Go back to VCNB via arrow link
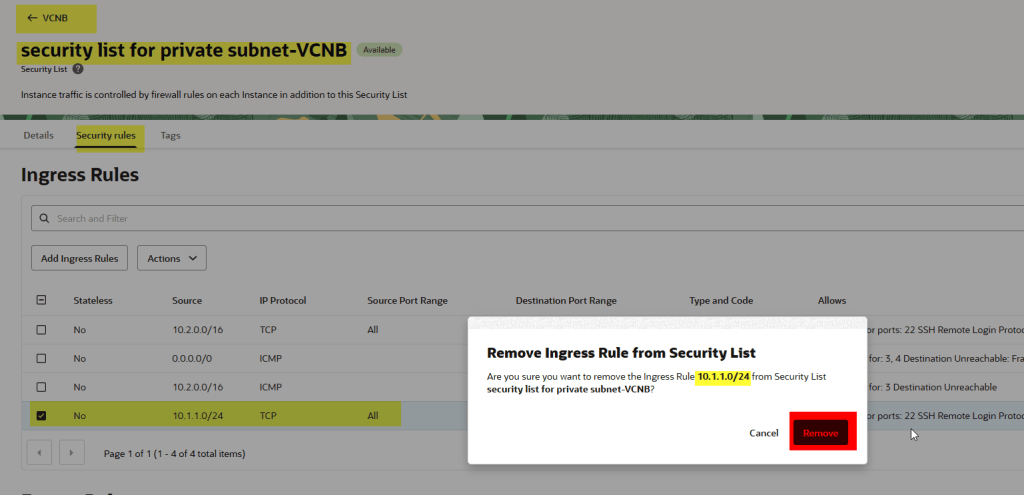Image resolution: width=1024 pixels, height=495 pixels. point(55,18)
